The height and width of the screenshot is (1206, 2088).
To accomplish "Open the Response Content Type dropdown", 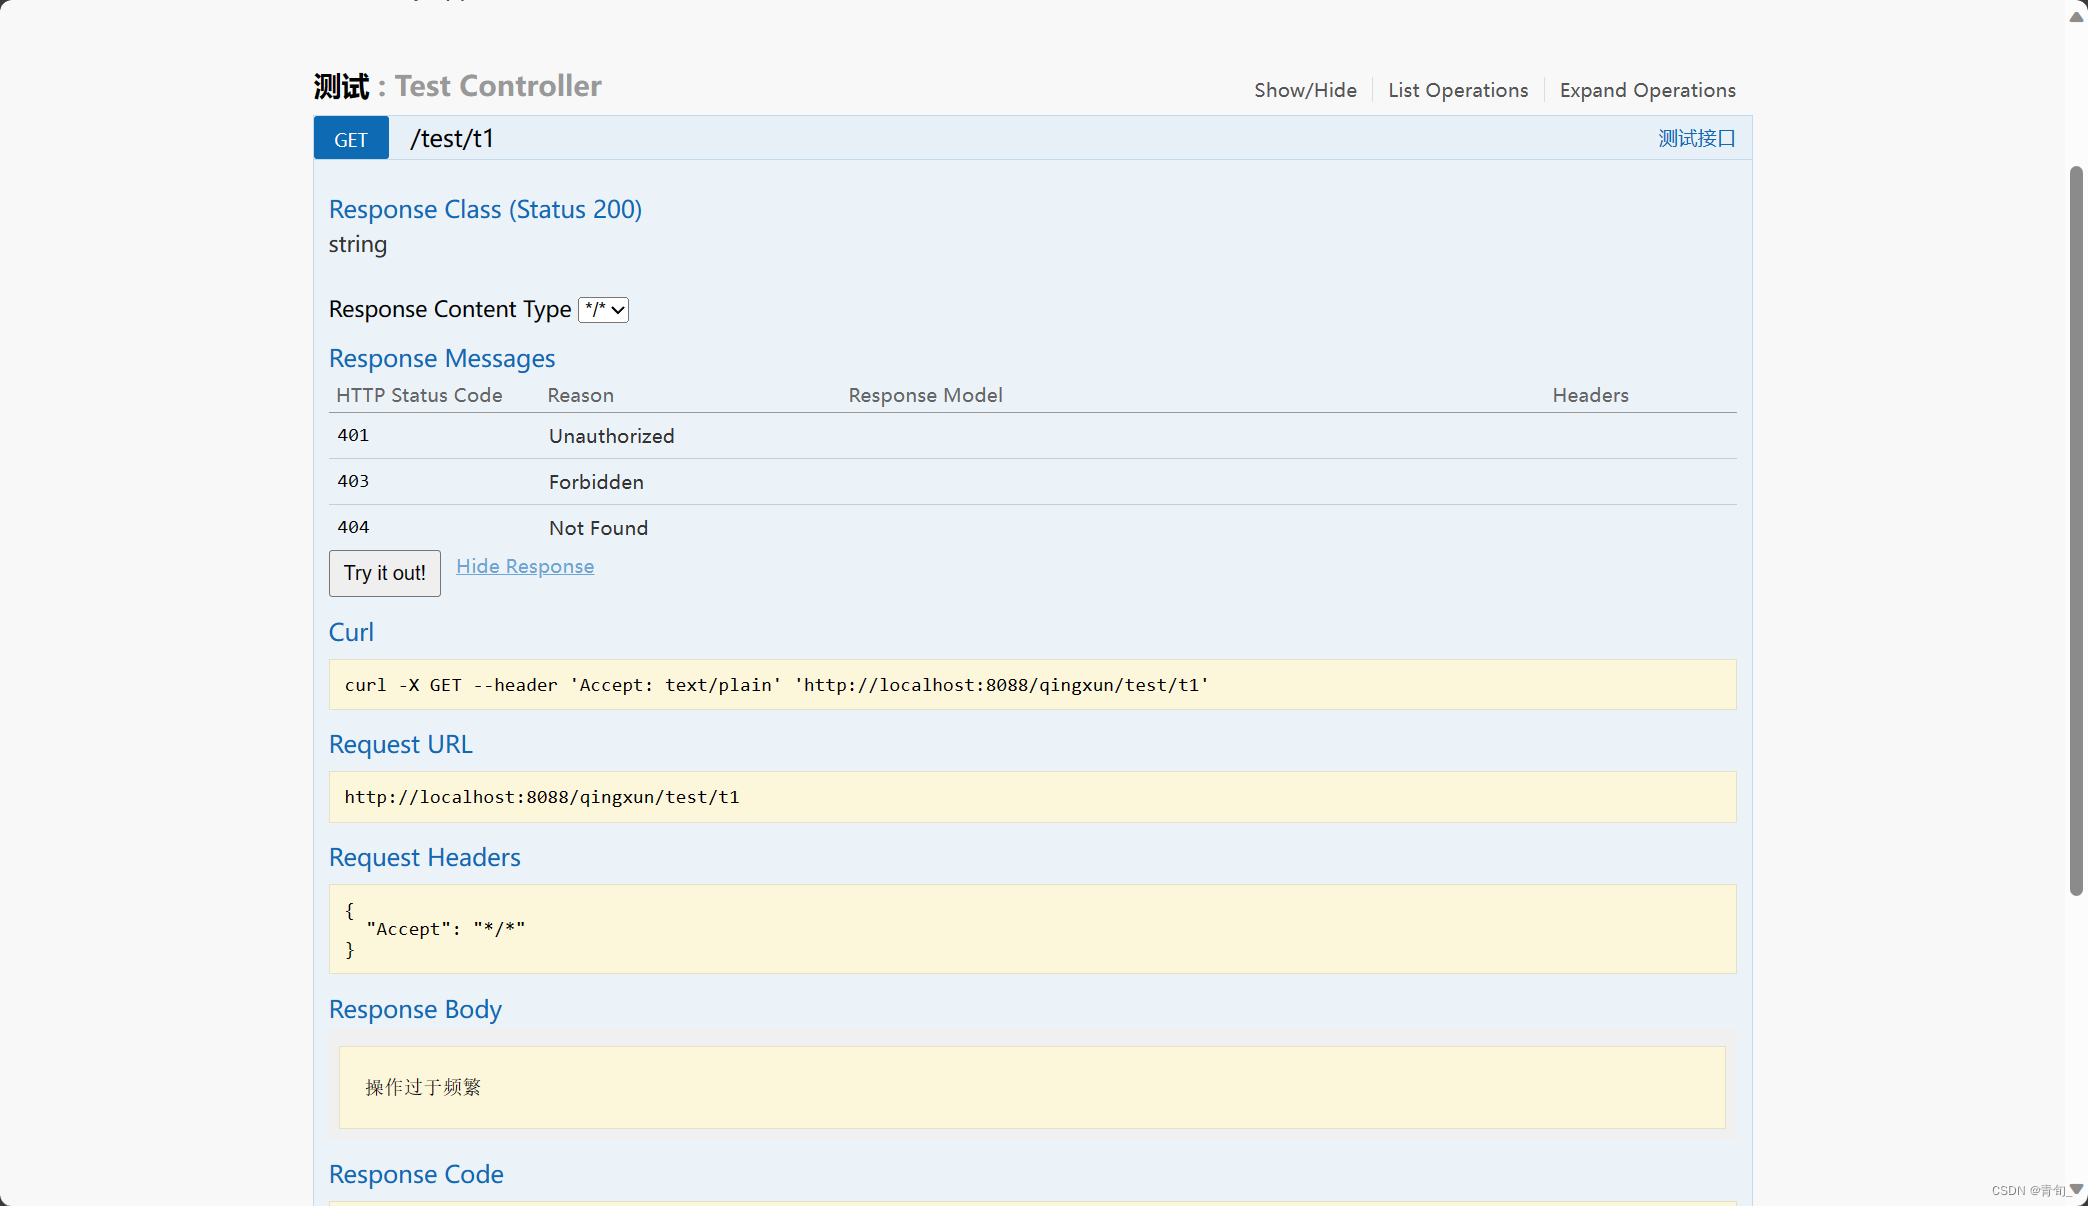I will pyautogui.click(x=603, y=310).
